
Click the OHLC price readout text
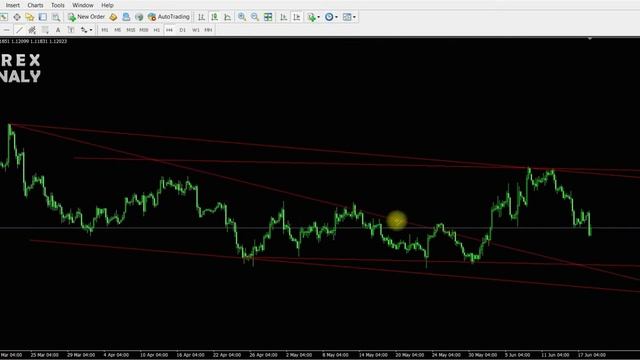pos(33,41)
